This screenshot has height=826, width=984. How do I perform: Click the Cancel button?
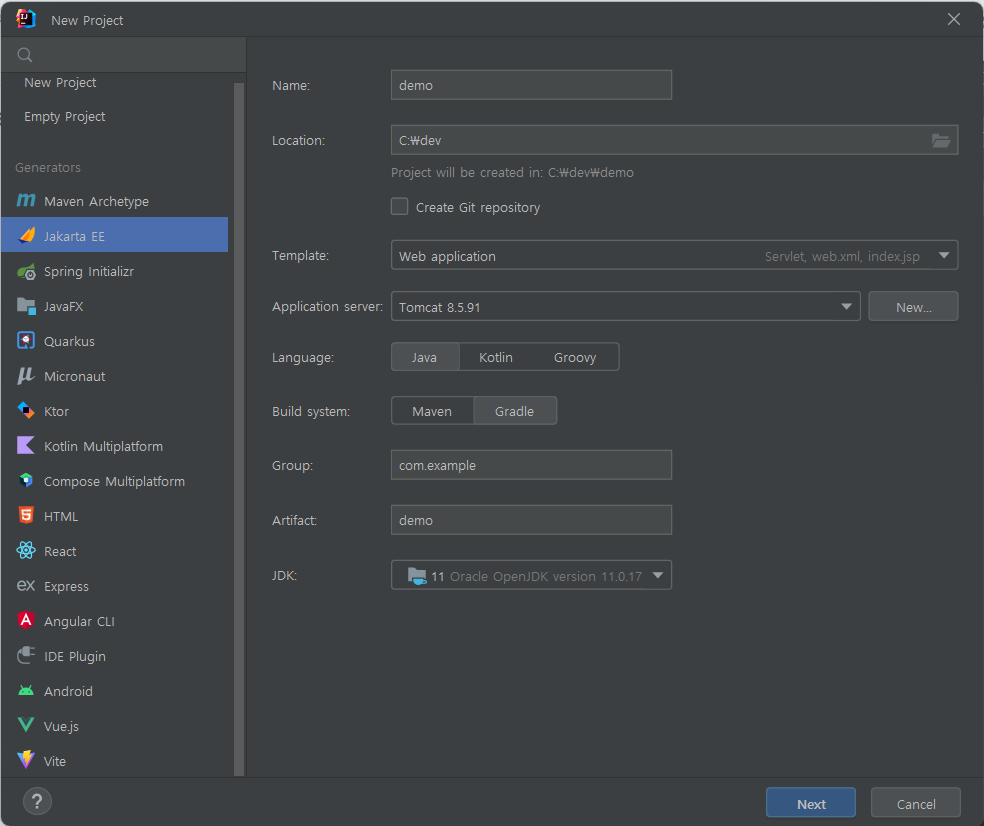tap(916, 803)
